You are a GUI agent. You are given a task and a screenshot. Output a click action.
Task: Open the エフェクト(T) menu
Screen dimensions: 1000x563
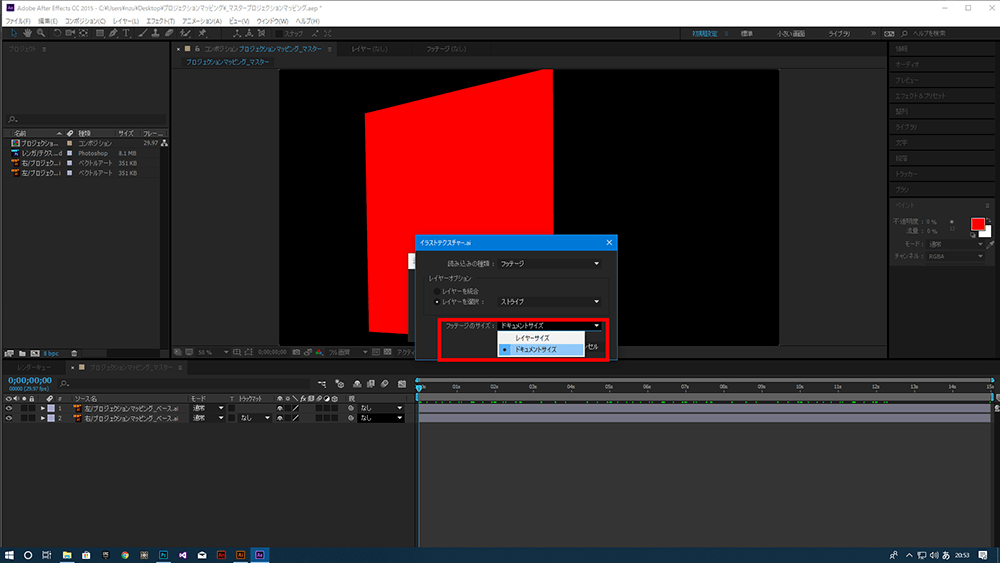[159, 20]
